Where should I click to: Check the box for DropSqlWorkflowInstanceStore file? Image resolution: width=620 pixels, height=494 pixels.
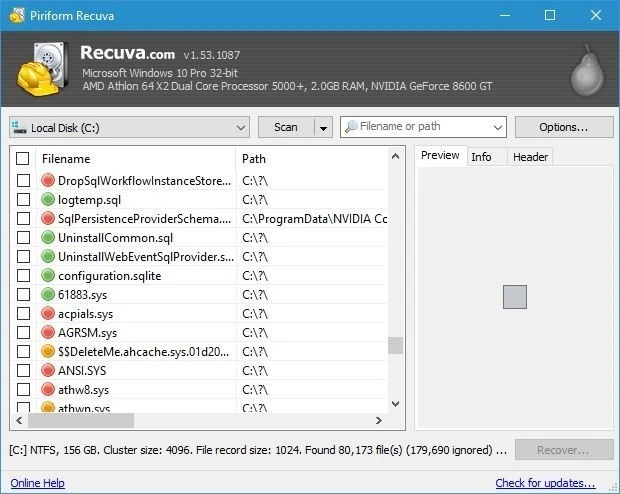point(23,180)
